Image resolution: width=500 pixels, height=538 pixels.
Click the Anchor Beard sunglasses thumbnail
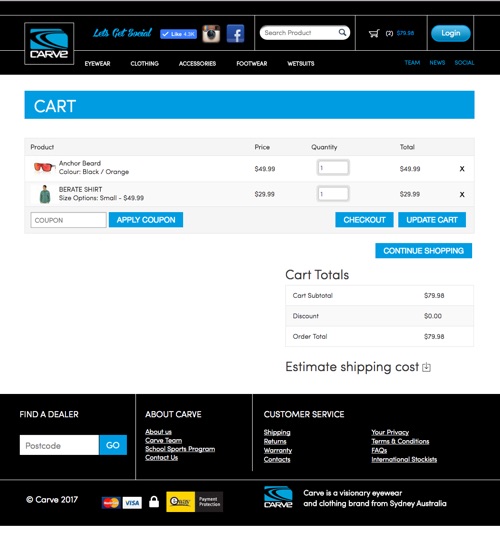click(x=44, y=167)
